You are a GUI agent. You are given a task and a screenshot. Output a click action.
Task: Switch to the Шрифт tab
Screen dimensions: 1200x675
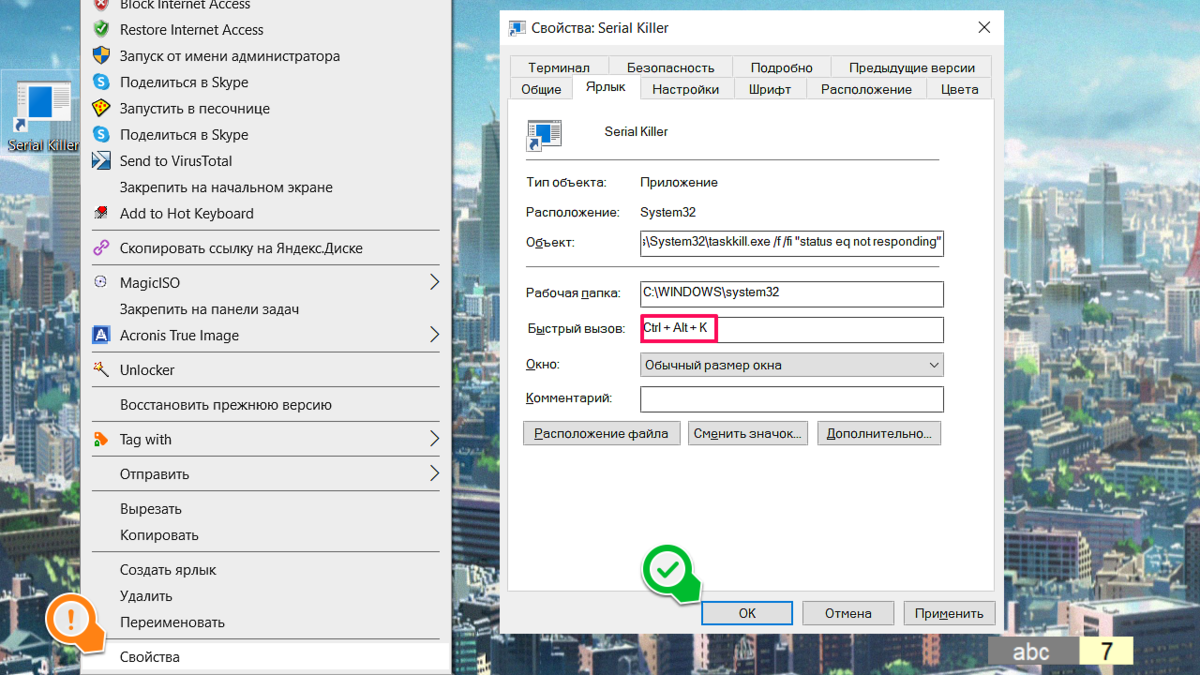coord(770,89)
